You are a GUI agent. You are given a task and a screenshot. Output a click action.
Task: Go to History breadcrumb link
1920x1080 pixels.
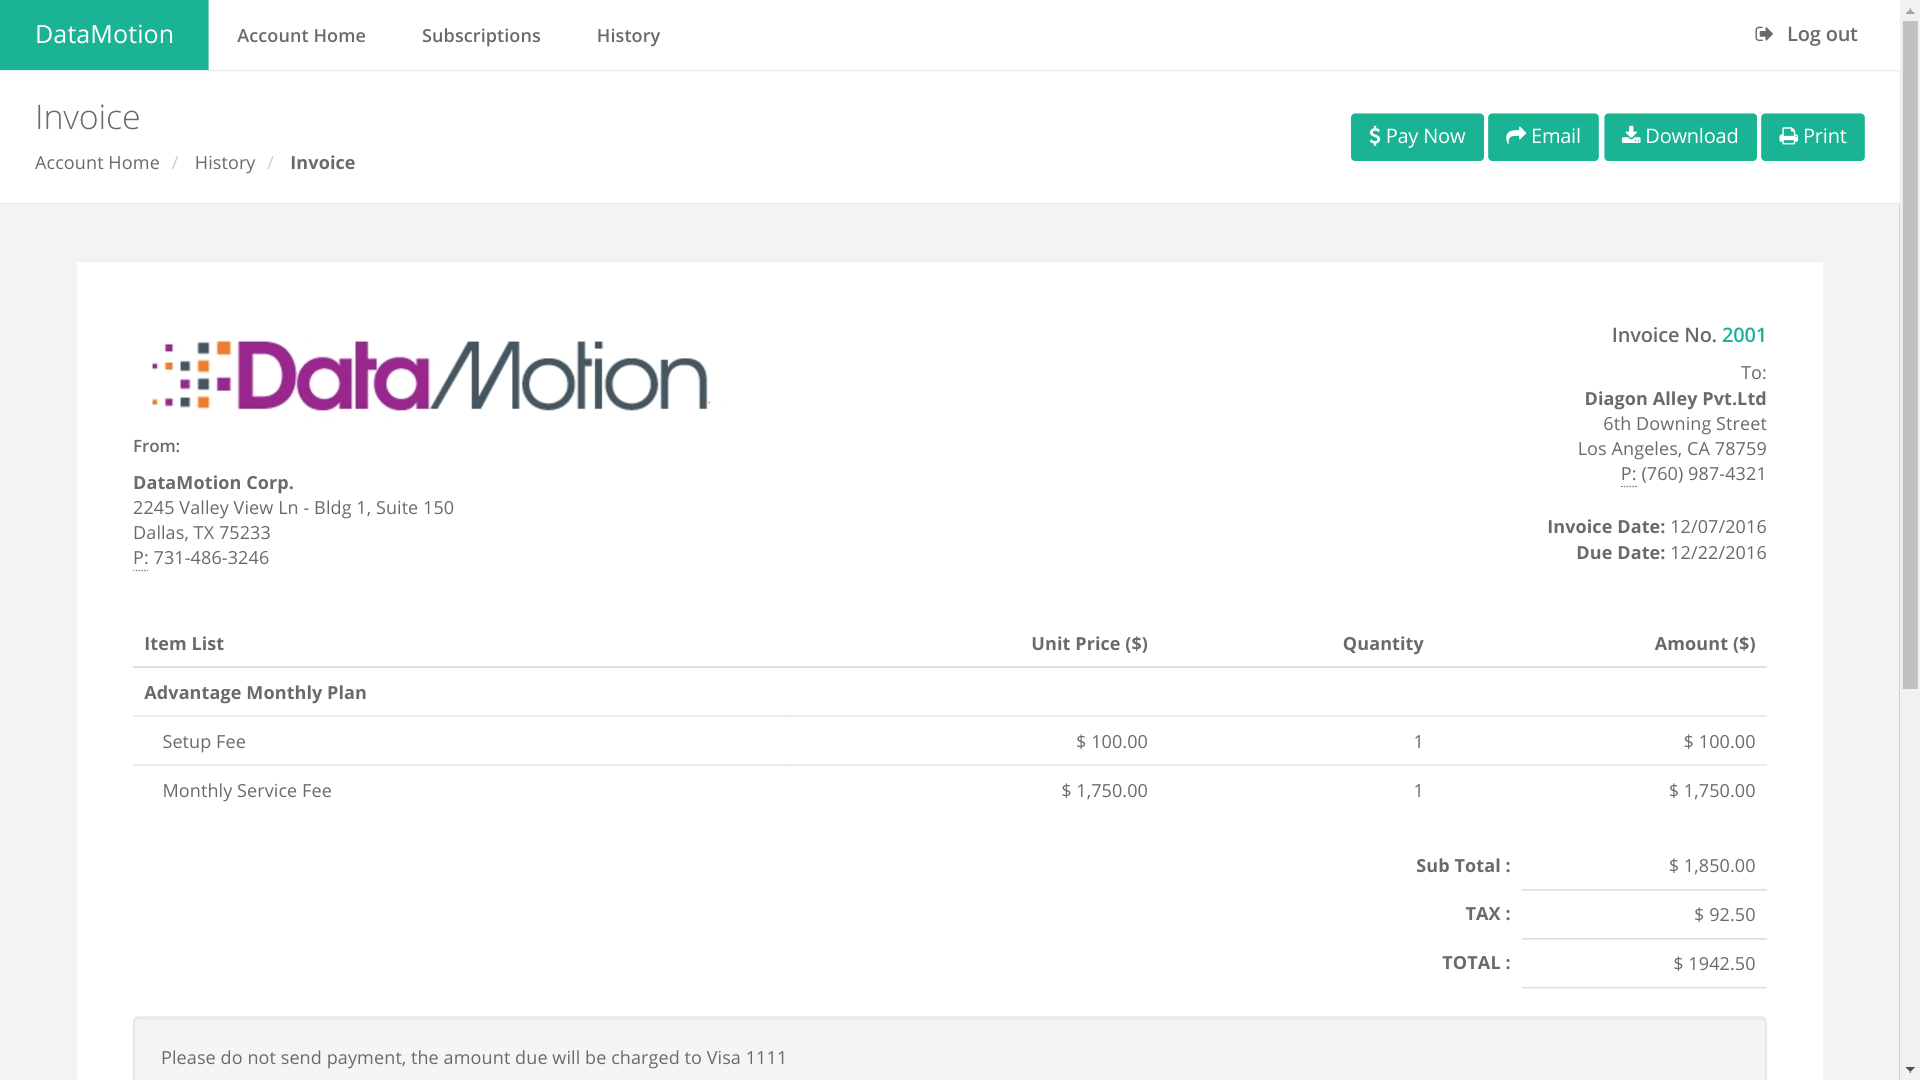tap(225, 162)
